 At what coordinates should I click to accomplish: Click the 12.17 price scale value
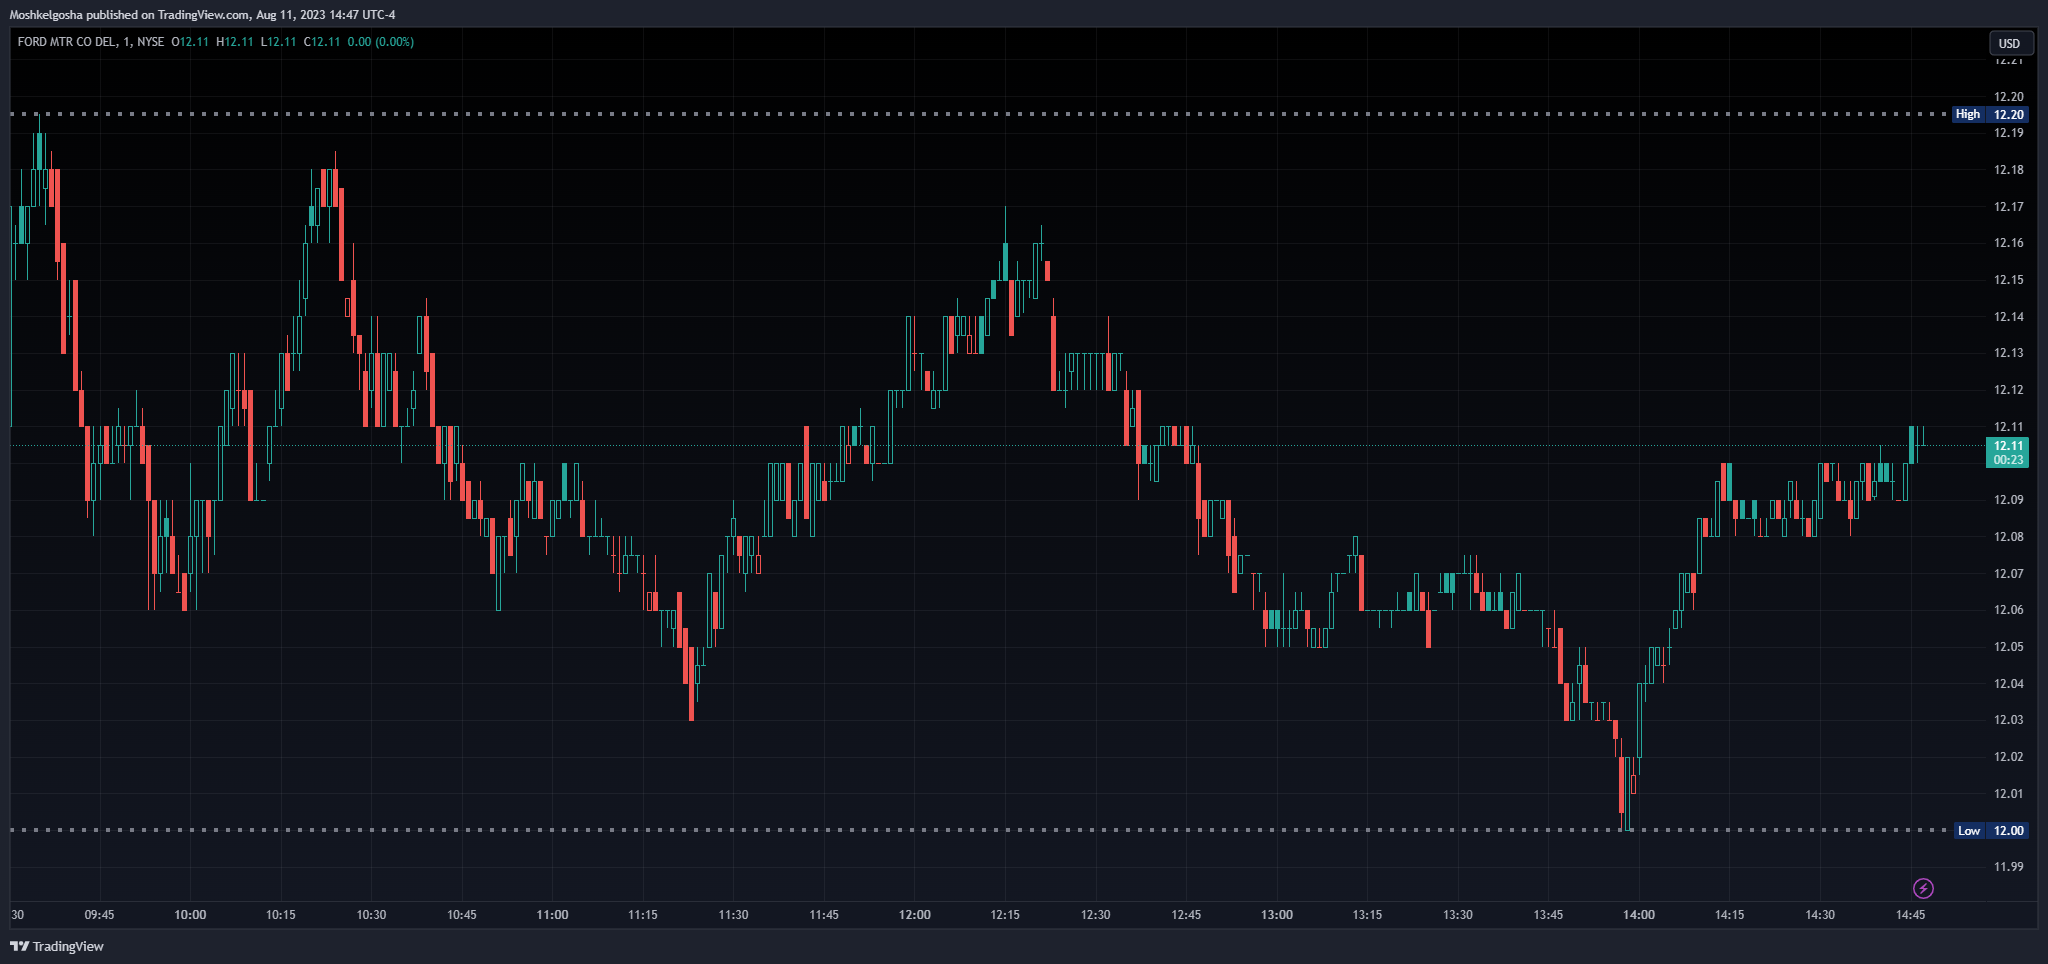[2008, 207]
